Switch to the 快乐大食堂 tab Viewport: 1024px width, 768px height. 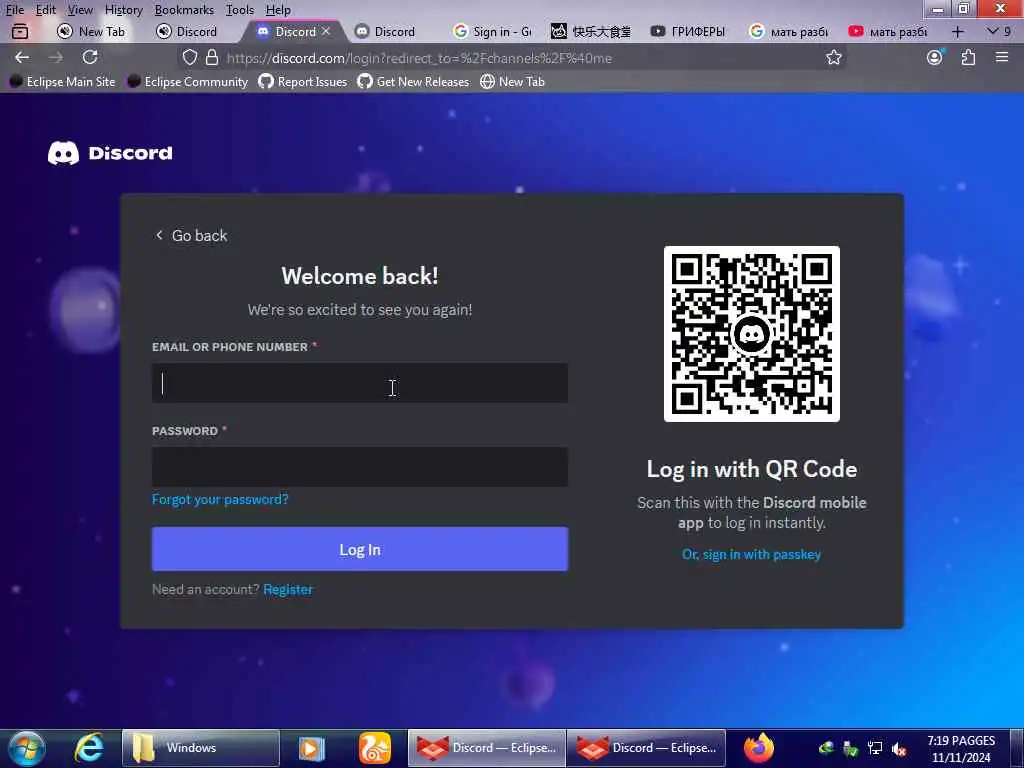592,31
